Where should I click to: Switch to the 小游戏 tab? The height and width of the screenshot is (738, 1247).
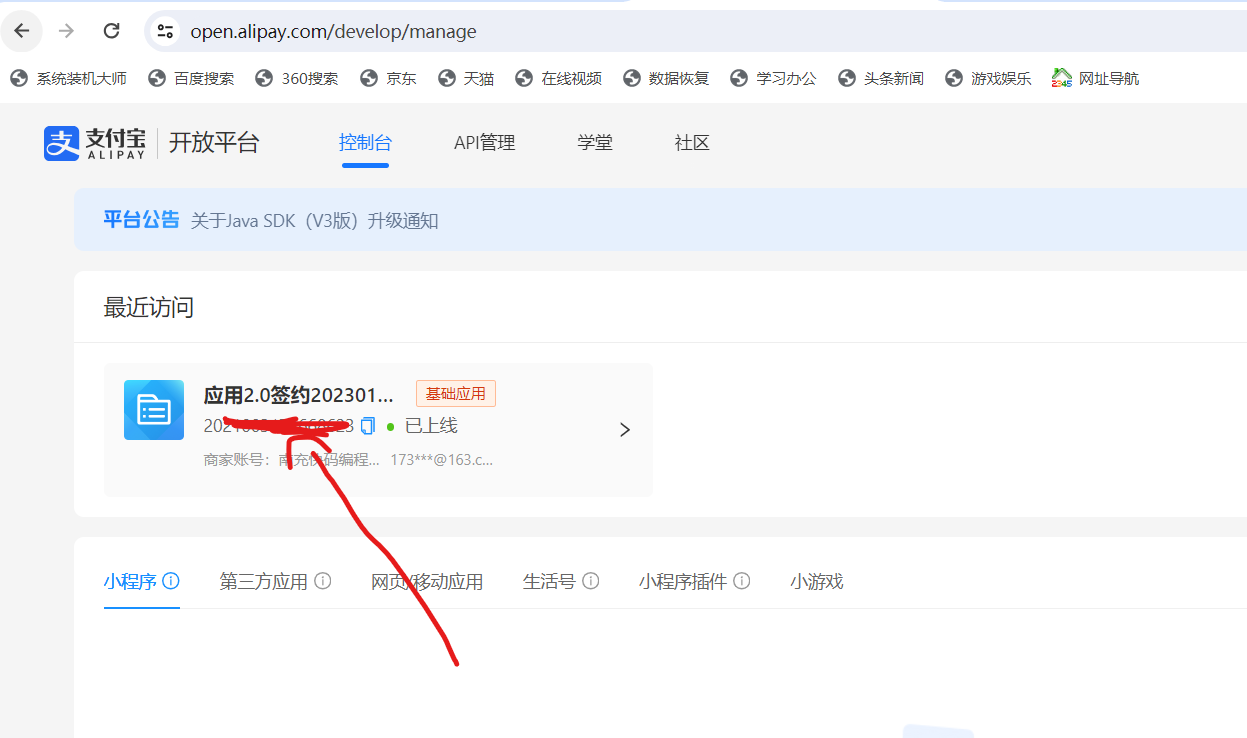[x=817, y=581]
